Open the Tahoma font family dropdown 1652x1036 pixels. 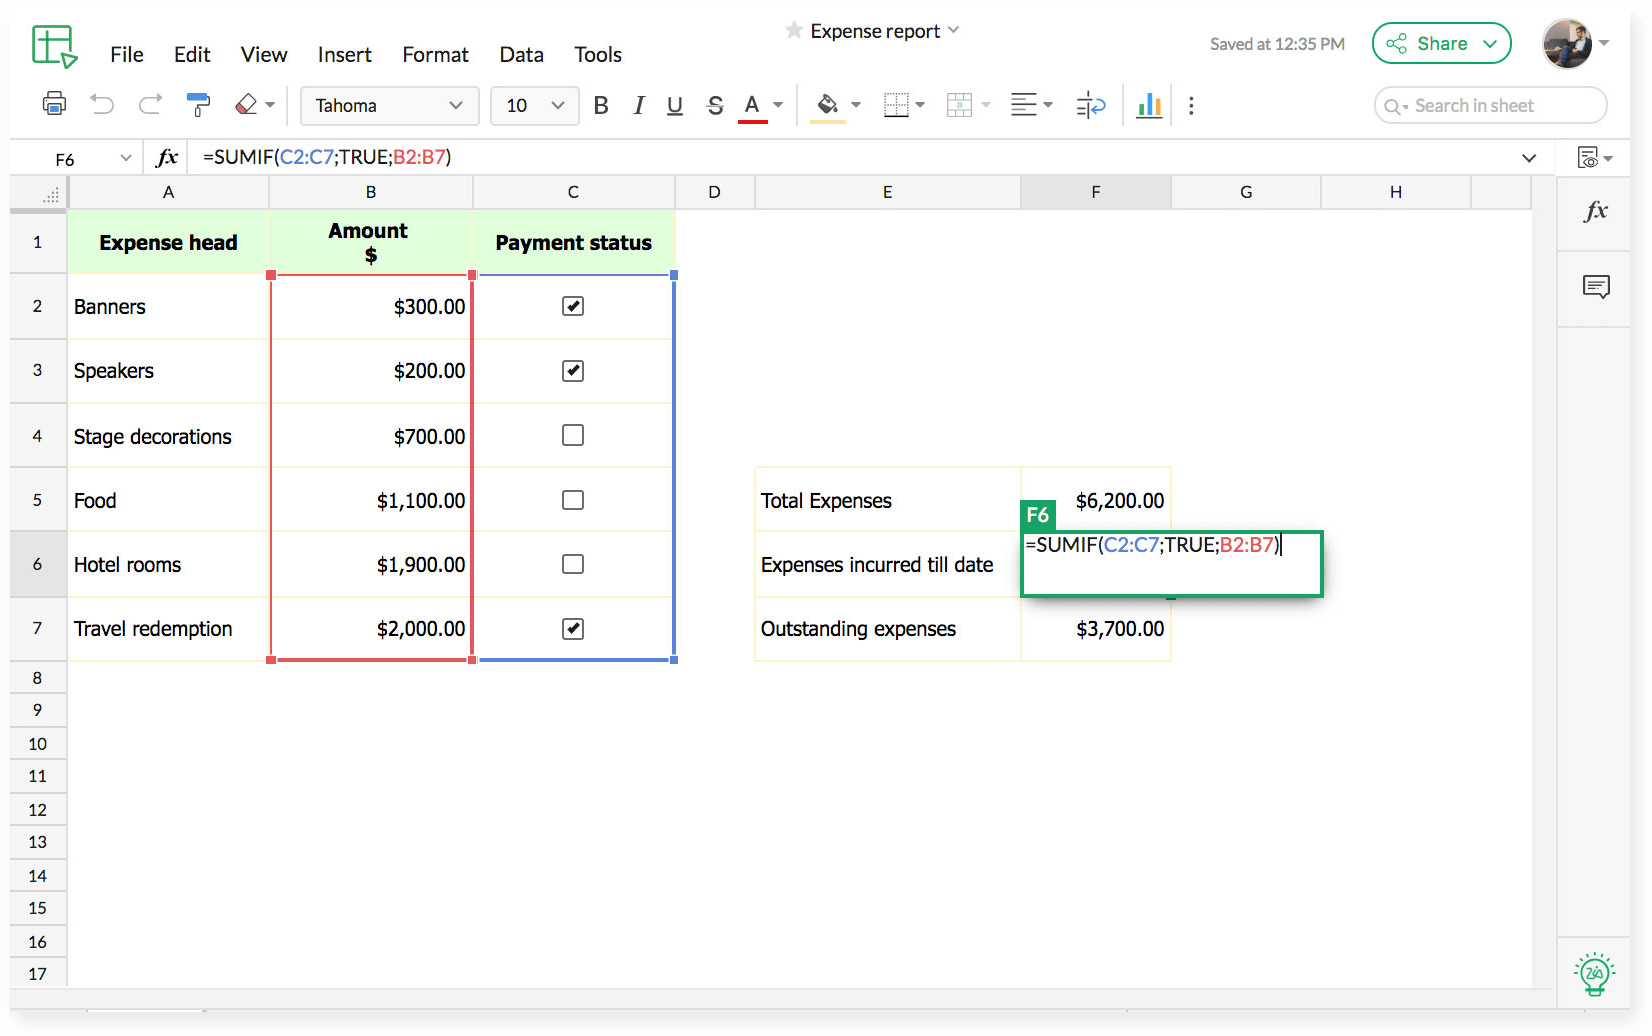tap(389, 105)
